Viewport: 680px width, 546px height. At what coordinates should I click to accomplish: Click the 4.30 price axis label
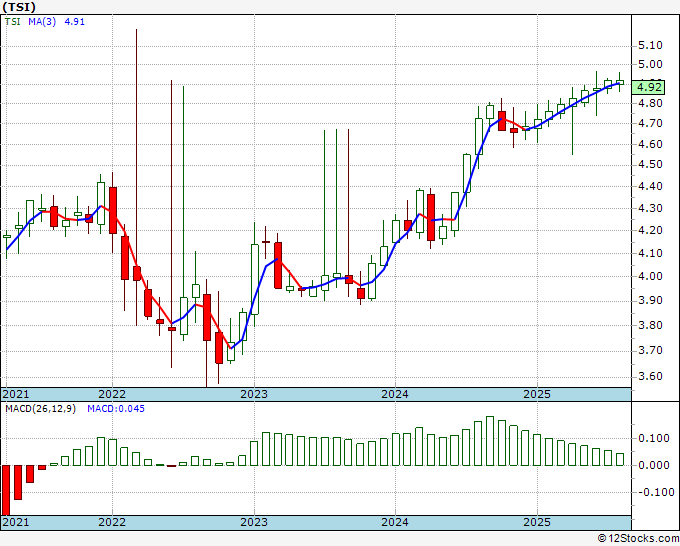click(x=650, y=209)
